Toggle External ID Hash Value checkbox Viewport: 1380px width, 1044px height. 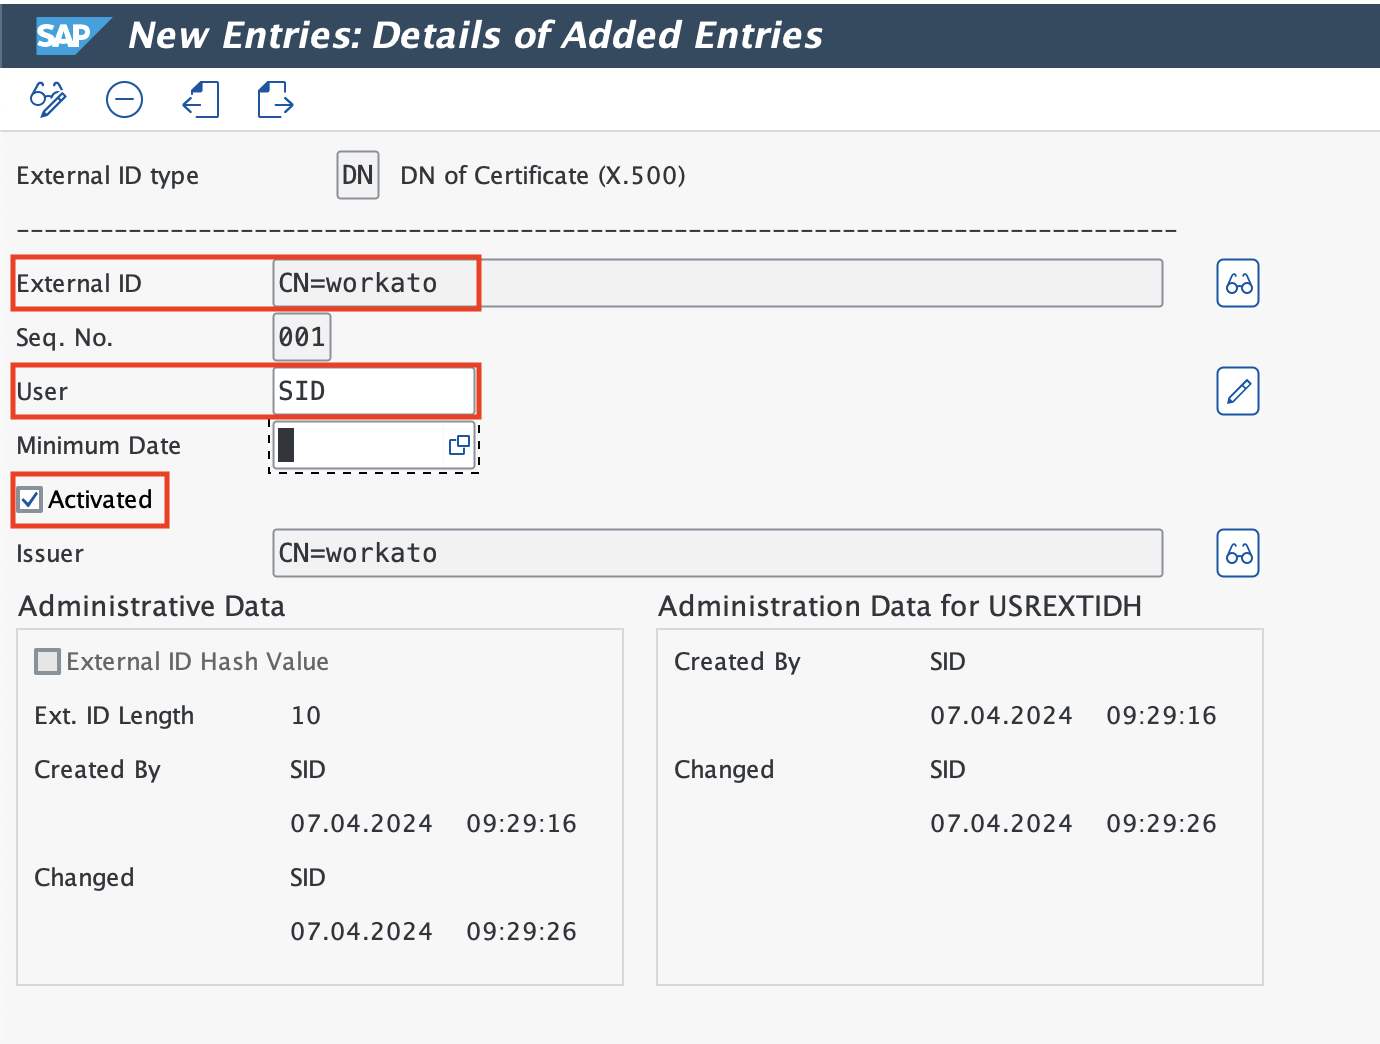[47, 661]
